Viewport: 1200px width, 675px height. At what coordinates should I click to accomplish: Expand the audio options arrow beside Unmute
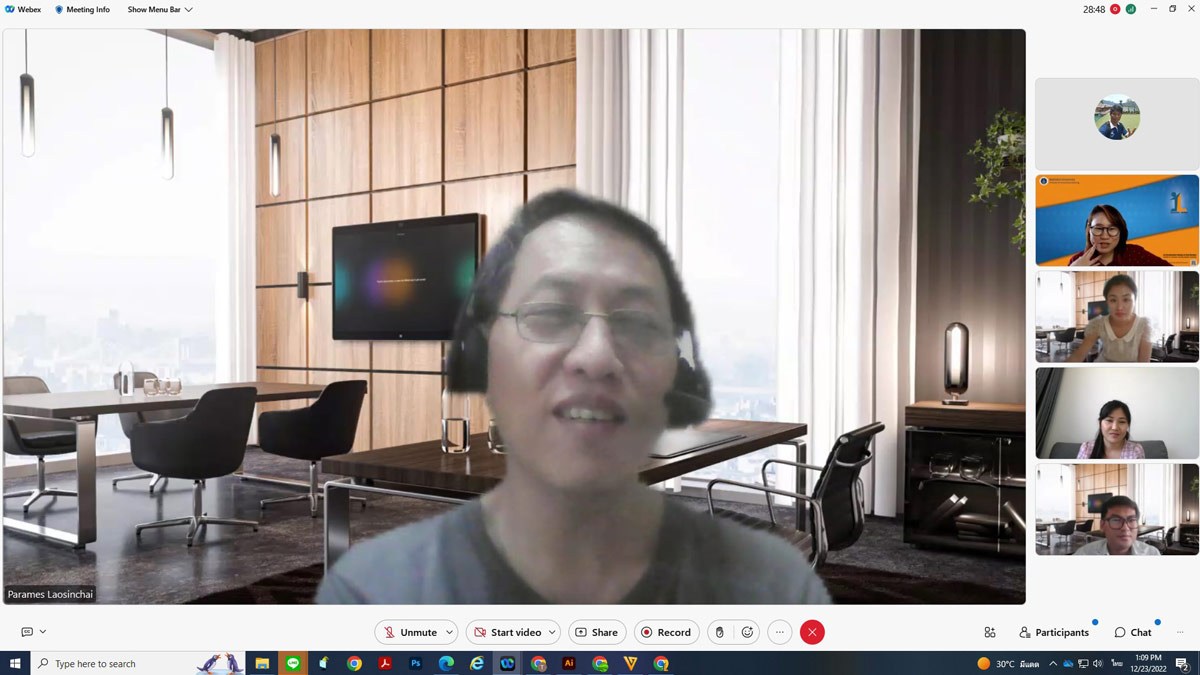tap(451, 632)
